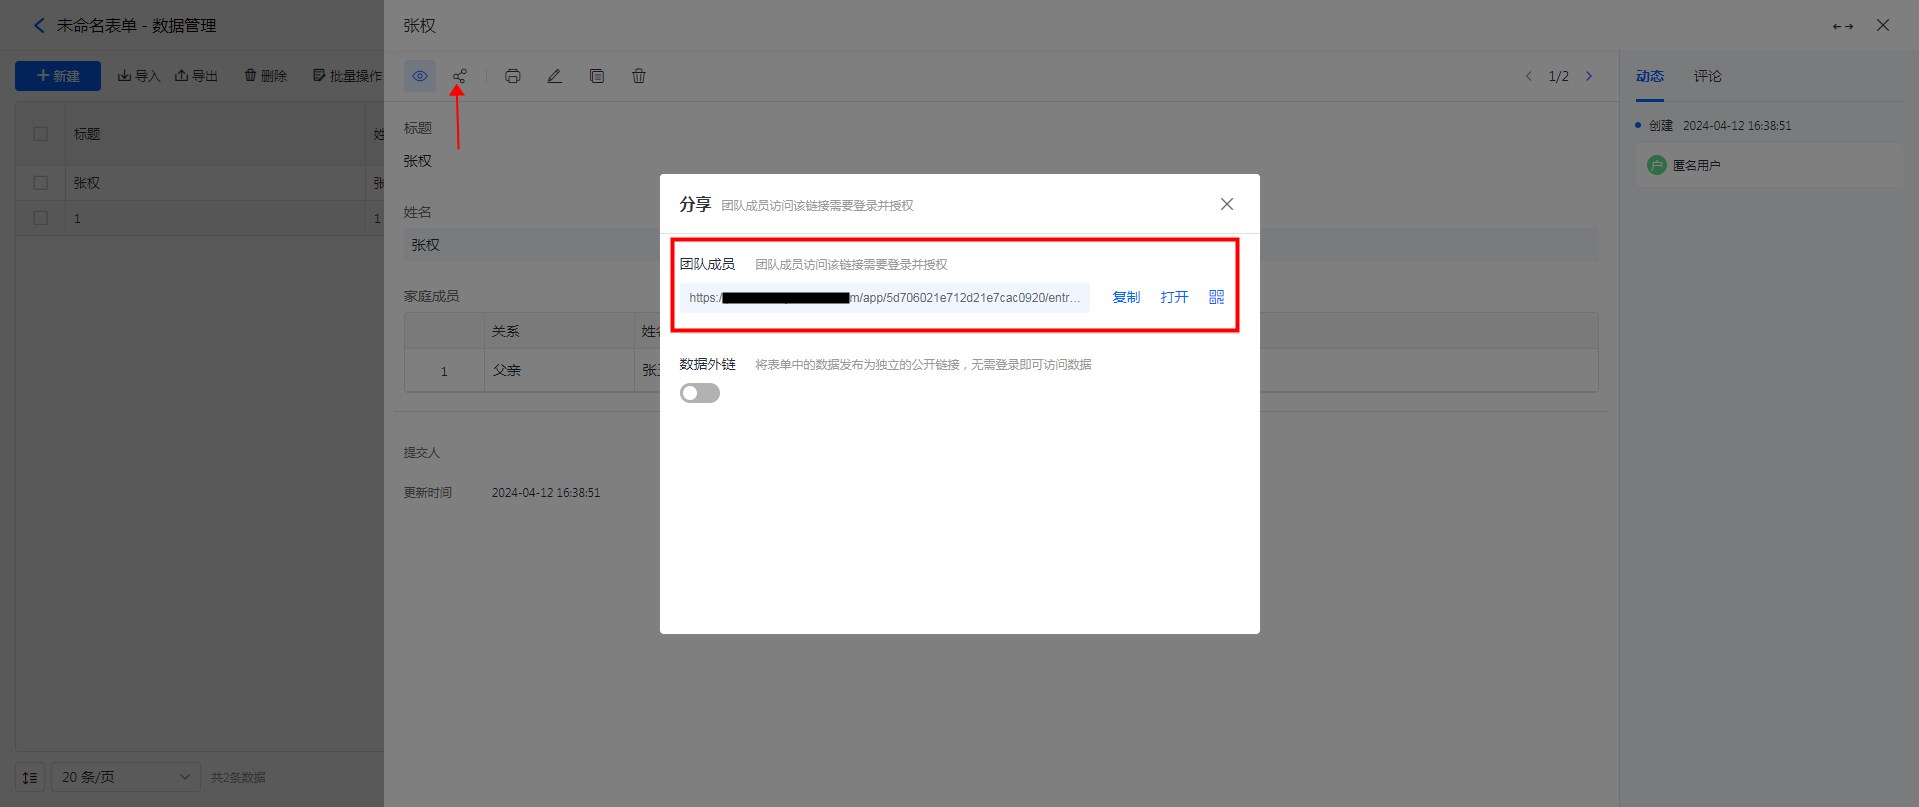Click the share icon in record toolbar
This screenshot has width=1919, height=807.
(x=459, y=76)
